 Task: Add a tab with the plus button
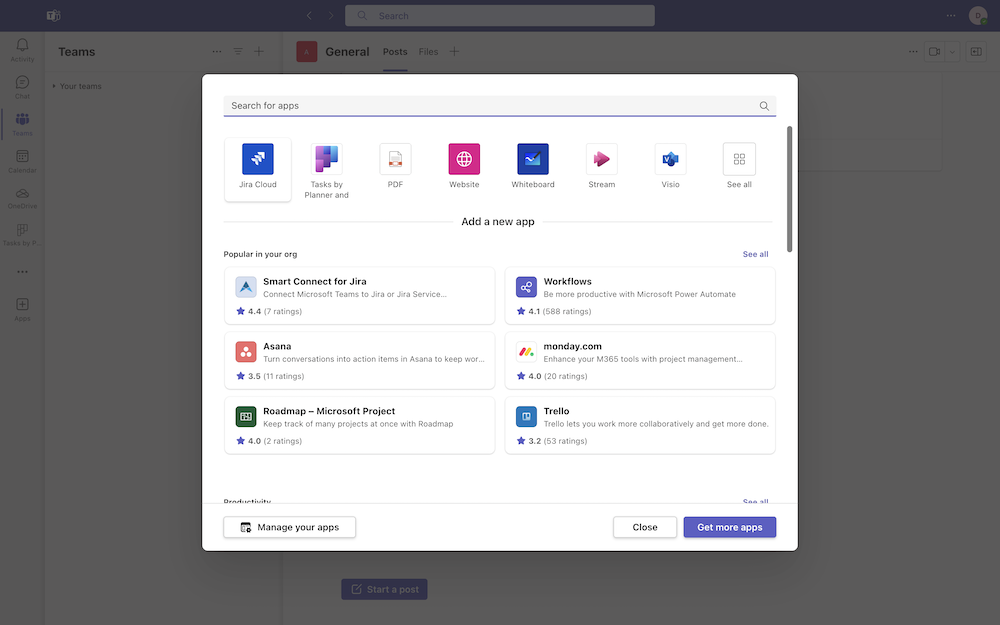click(x=454, y=52)
